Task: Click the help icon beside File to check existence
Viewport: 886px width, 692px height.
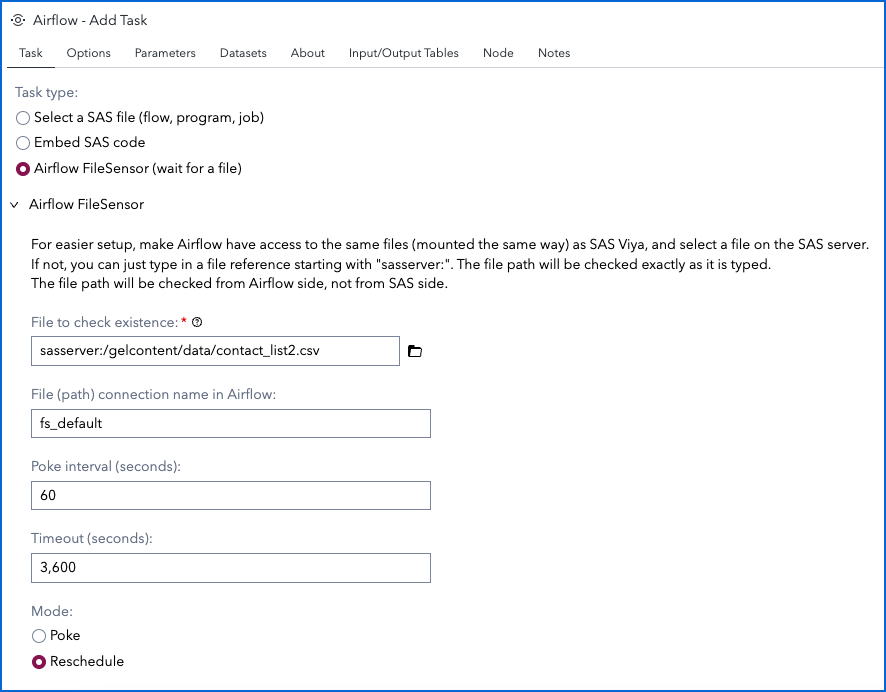Action: [x=197, y=323]
